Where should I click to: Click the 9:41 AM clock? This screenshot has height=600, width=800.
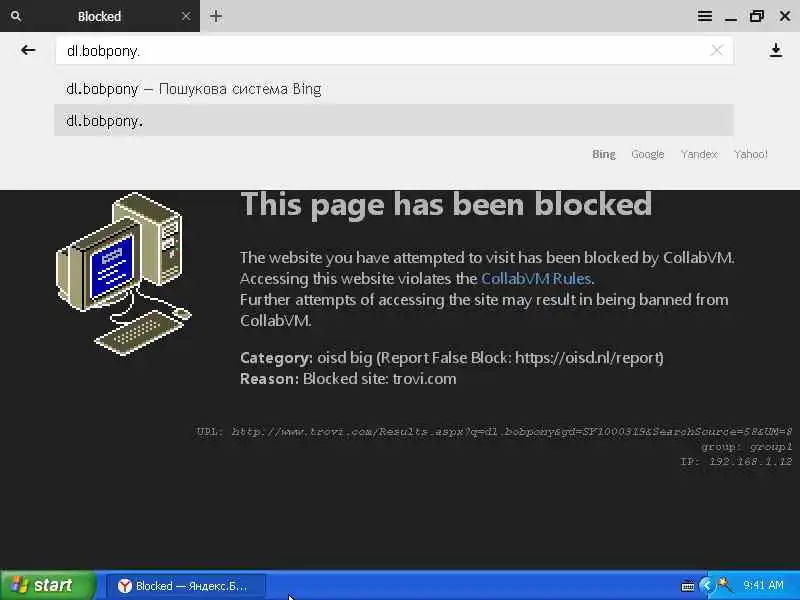763,586
